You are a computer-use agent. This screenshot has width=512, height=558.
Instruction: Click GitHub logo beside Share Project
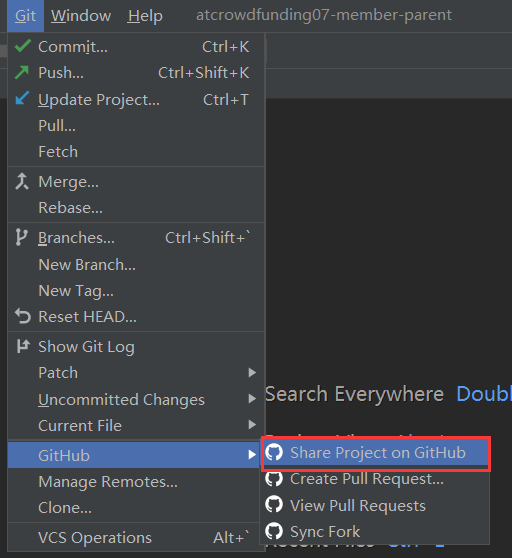pos(274,452)
